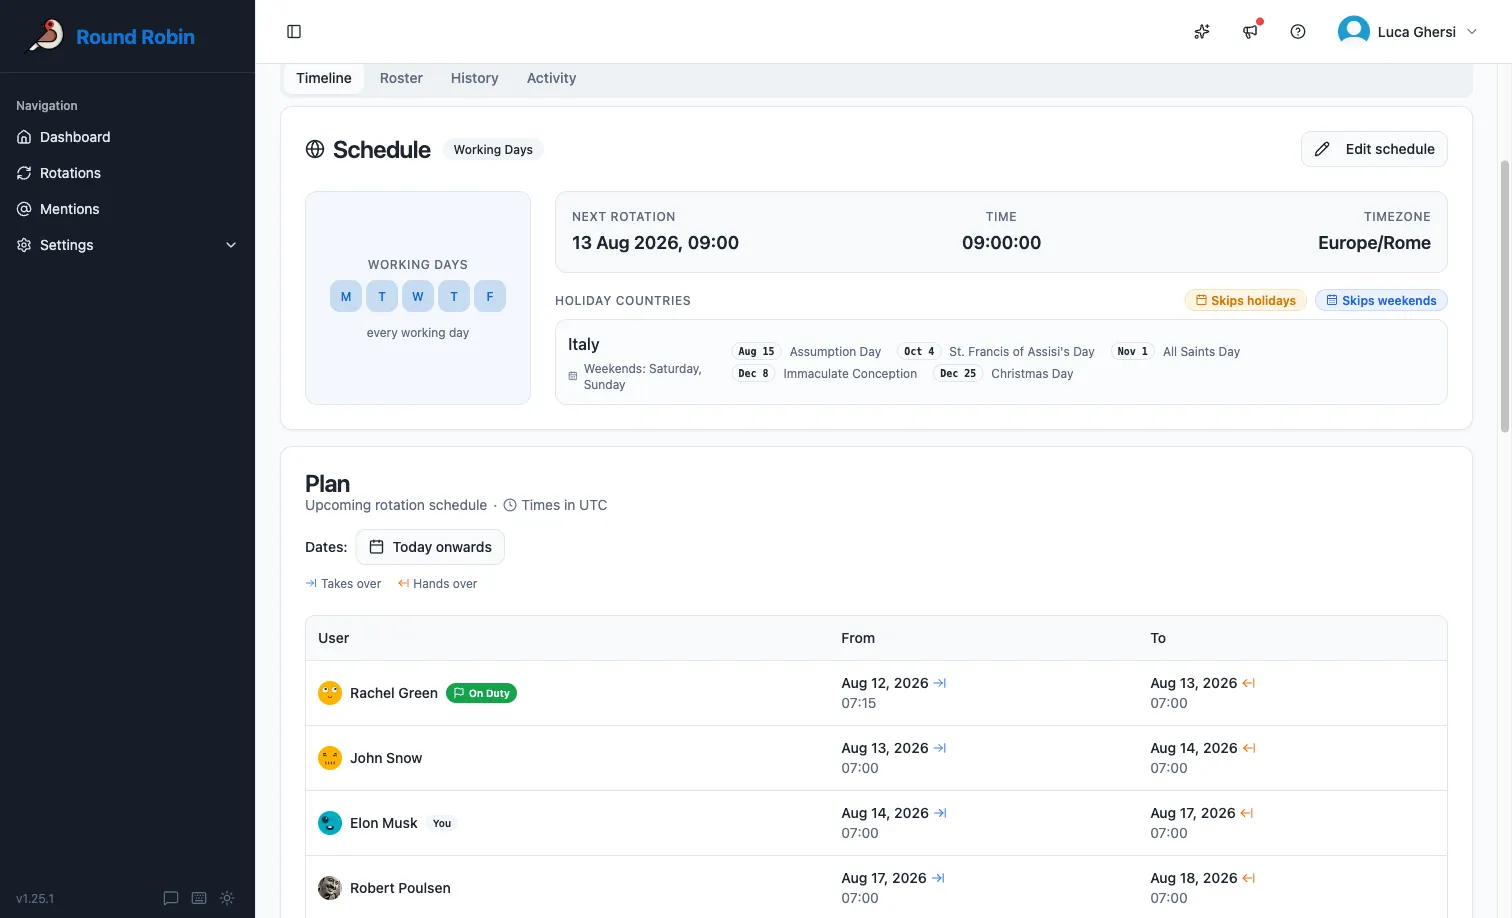Click the Rotations refresh icon
Viewport: 1512px width, 918px height.
(x=24, y=173)
